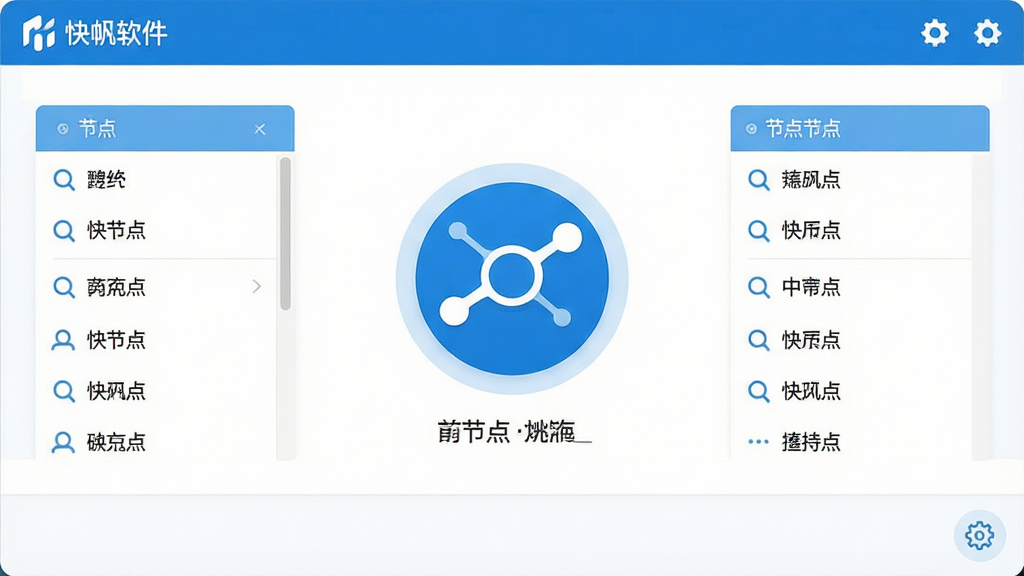This screenshot has height=576, width=1024.
Task: Close the 节点 panel with its X
Action: tap(260, 129)
